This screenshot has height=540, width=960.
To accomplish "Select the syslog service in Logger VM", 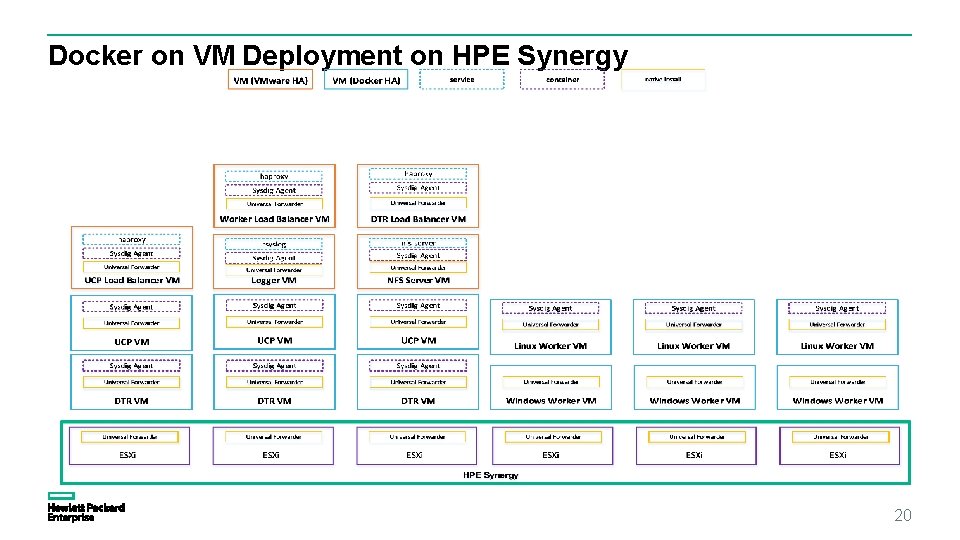I will coord(274,244).
